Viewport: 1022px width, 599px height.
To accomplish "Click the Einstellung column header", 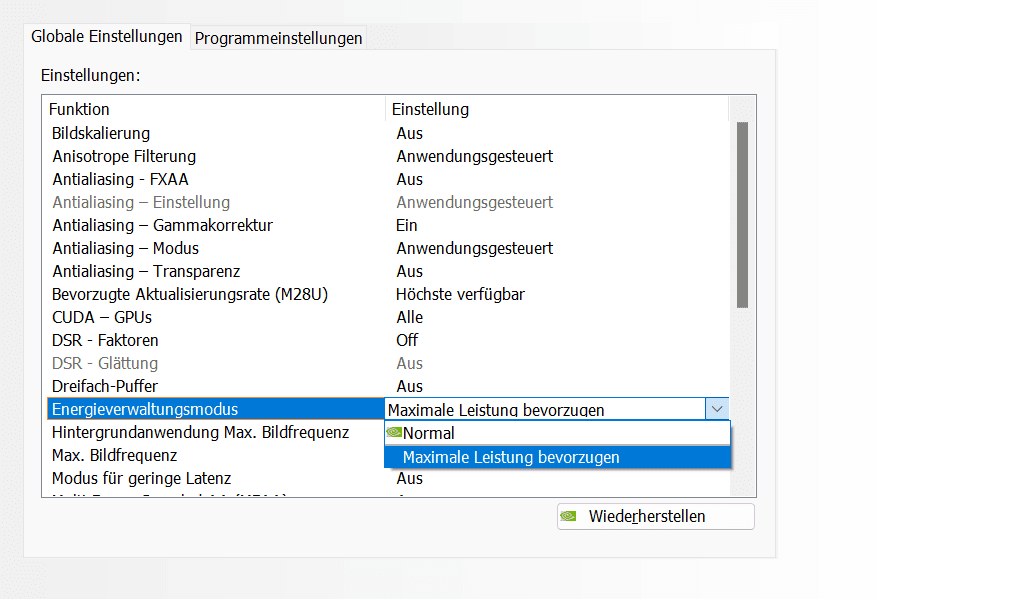I will click(x=557, y=109).
